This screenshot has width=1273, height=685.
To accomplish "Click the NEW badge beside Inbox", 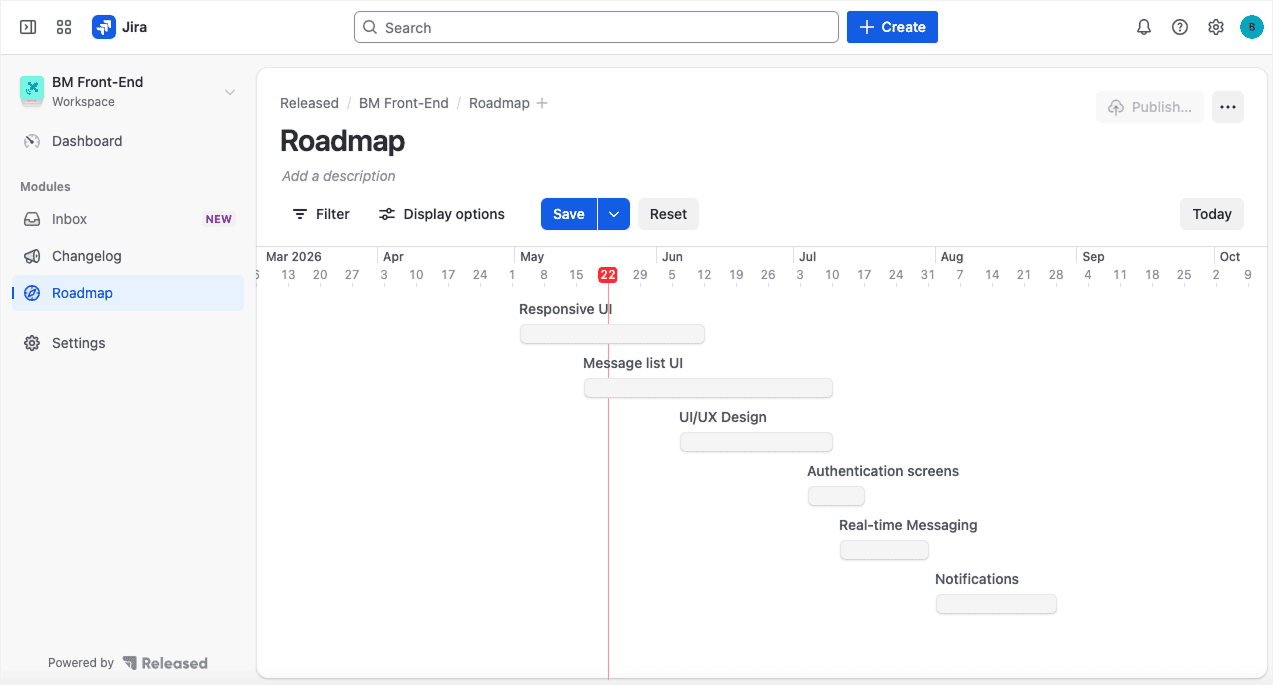I will pos(218,219).
